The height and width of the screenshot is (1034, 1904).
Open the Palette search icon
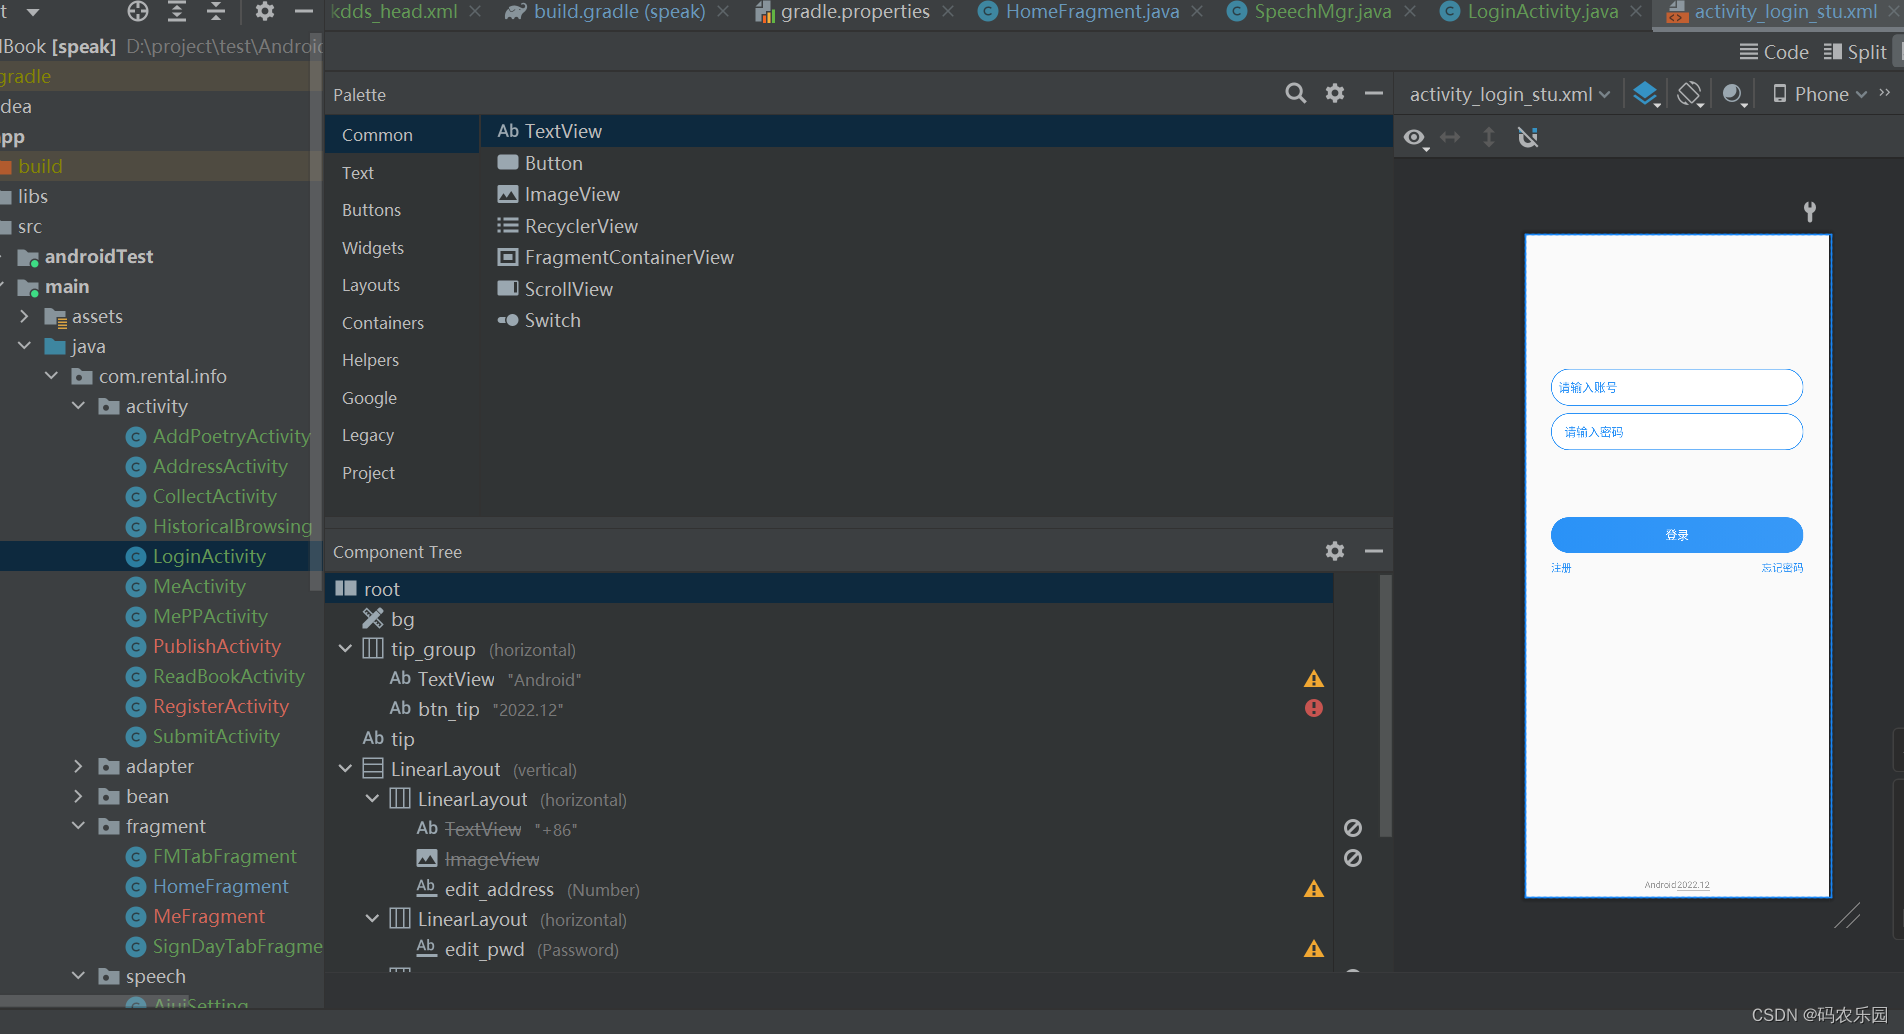[x=1295, y=94]
